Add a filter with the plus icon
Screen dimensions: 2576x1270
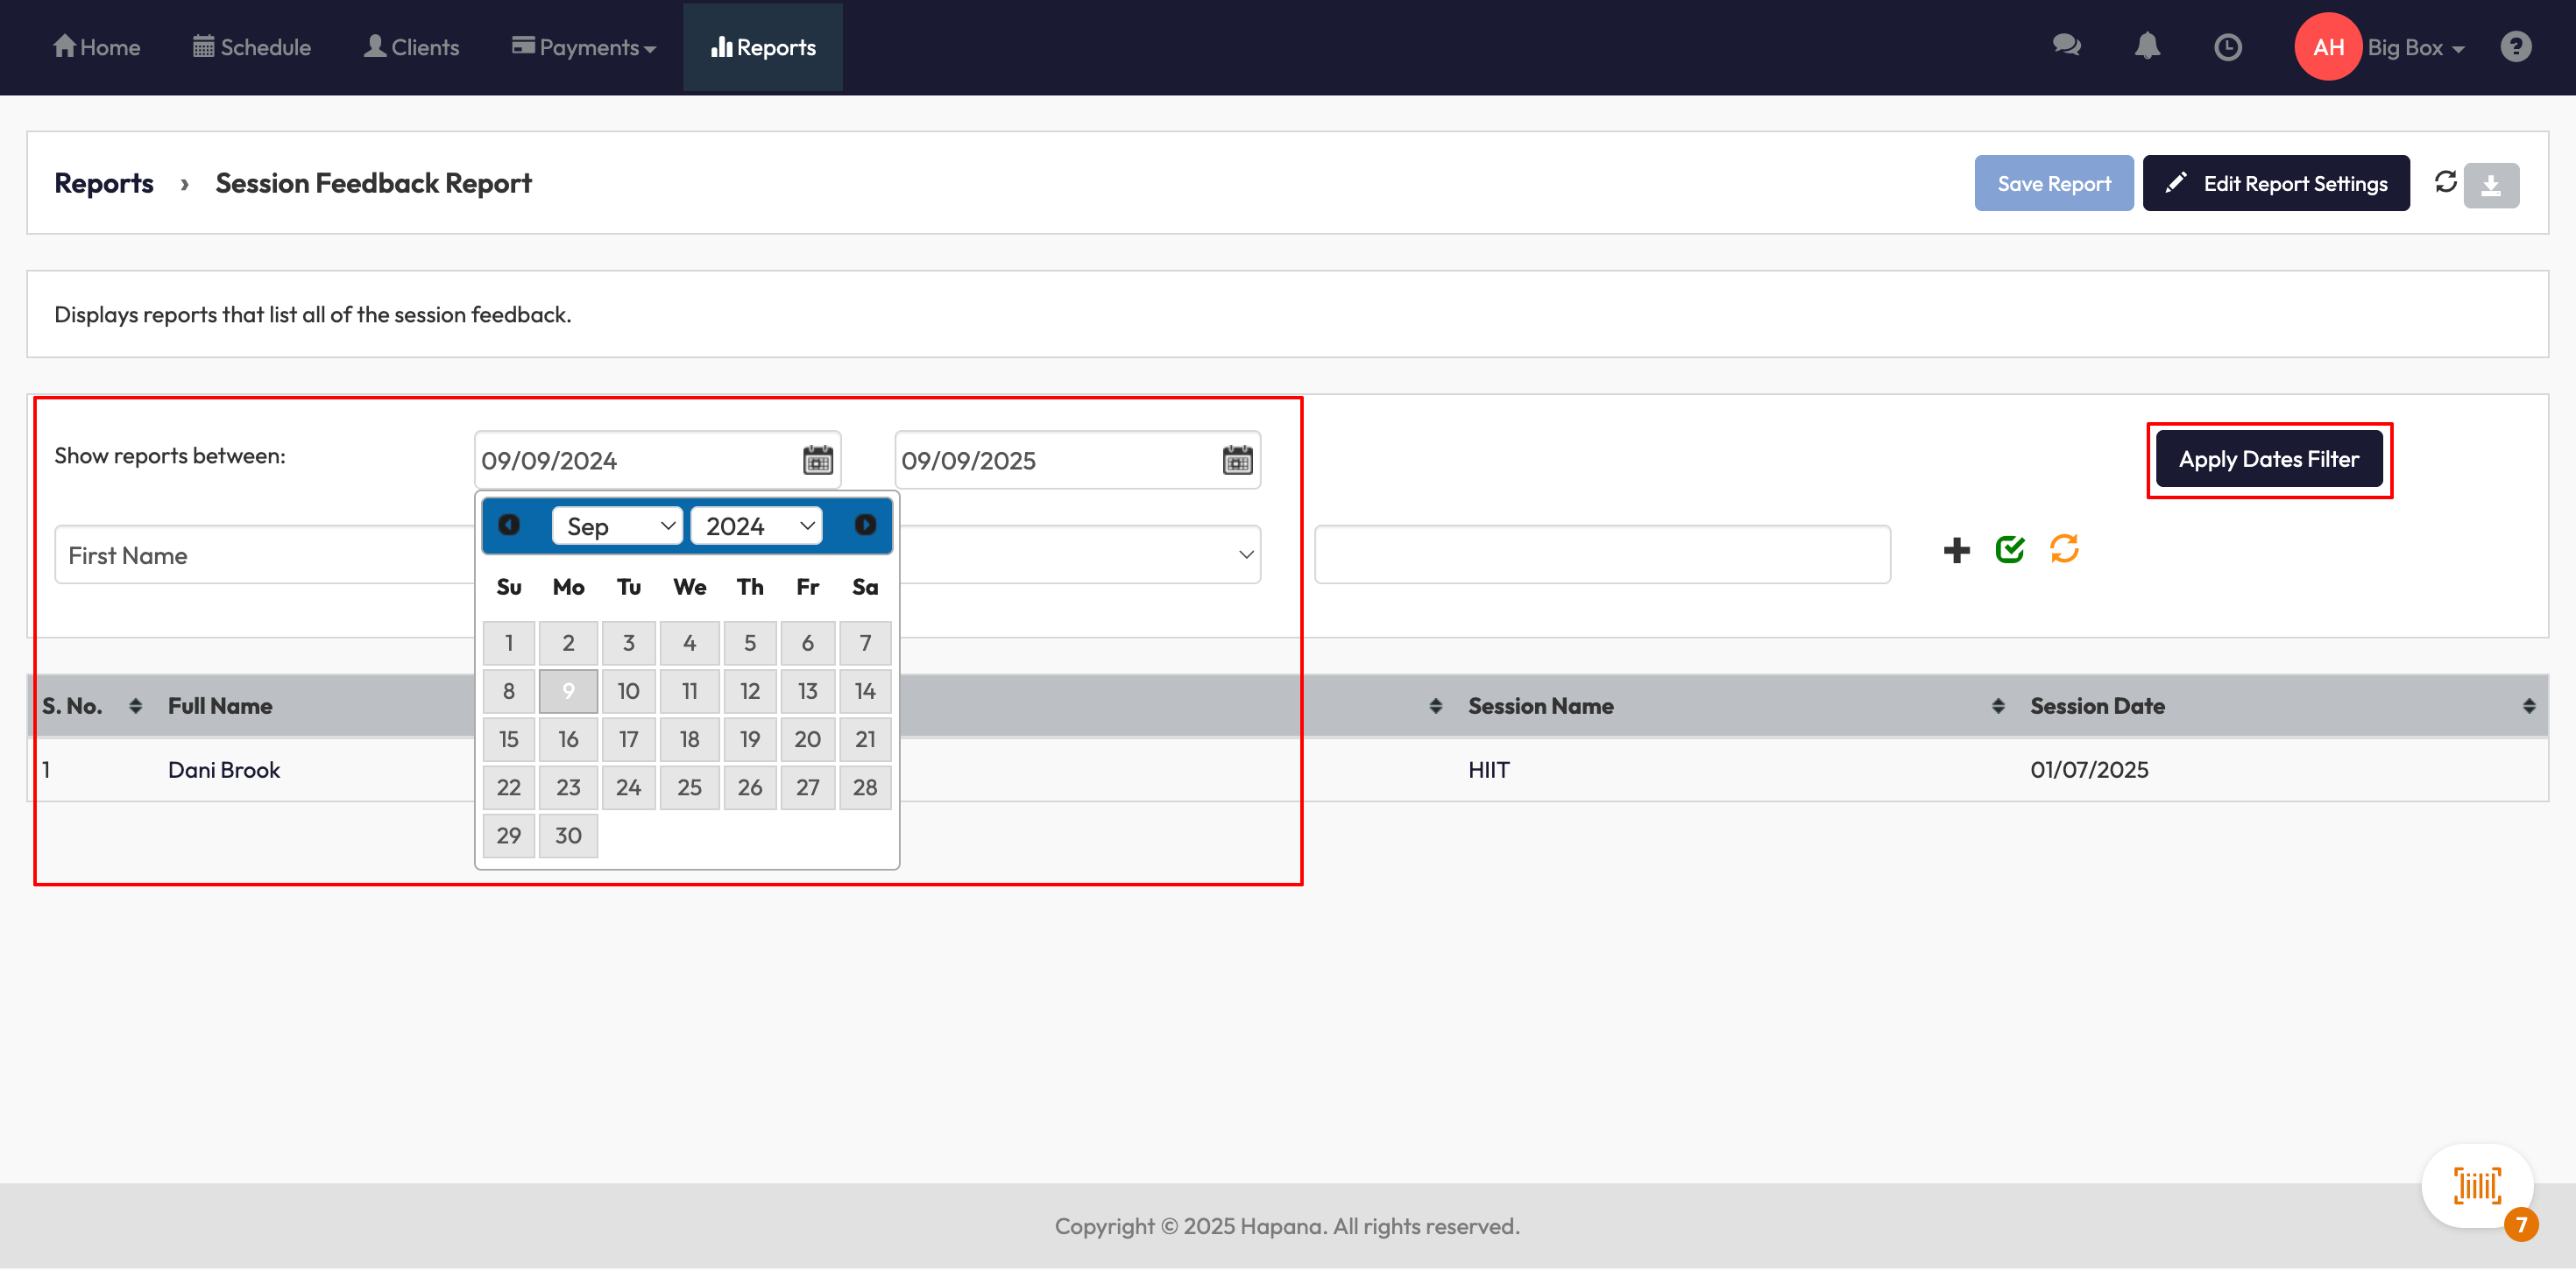click(x=1956, y=550)
